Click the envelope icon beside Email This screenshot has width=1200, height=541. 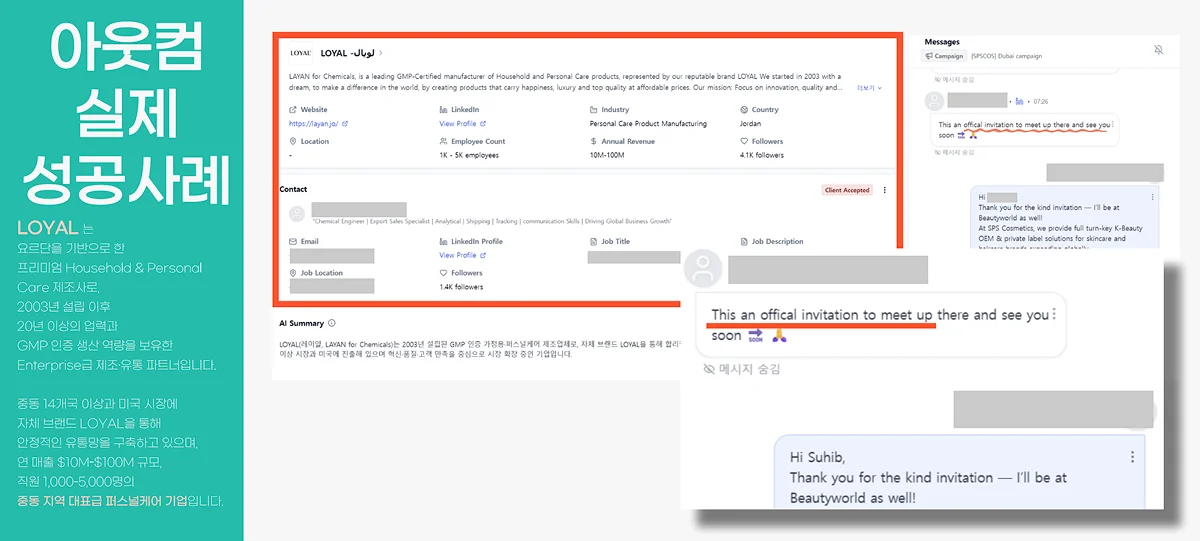(293, 241)
